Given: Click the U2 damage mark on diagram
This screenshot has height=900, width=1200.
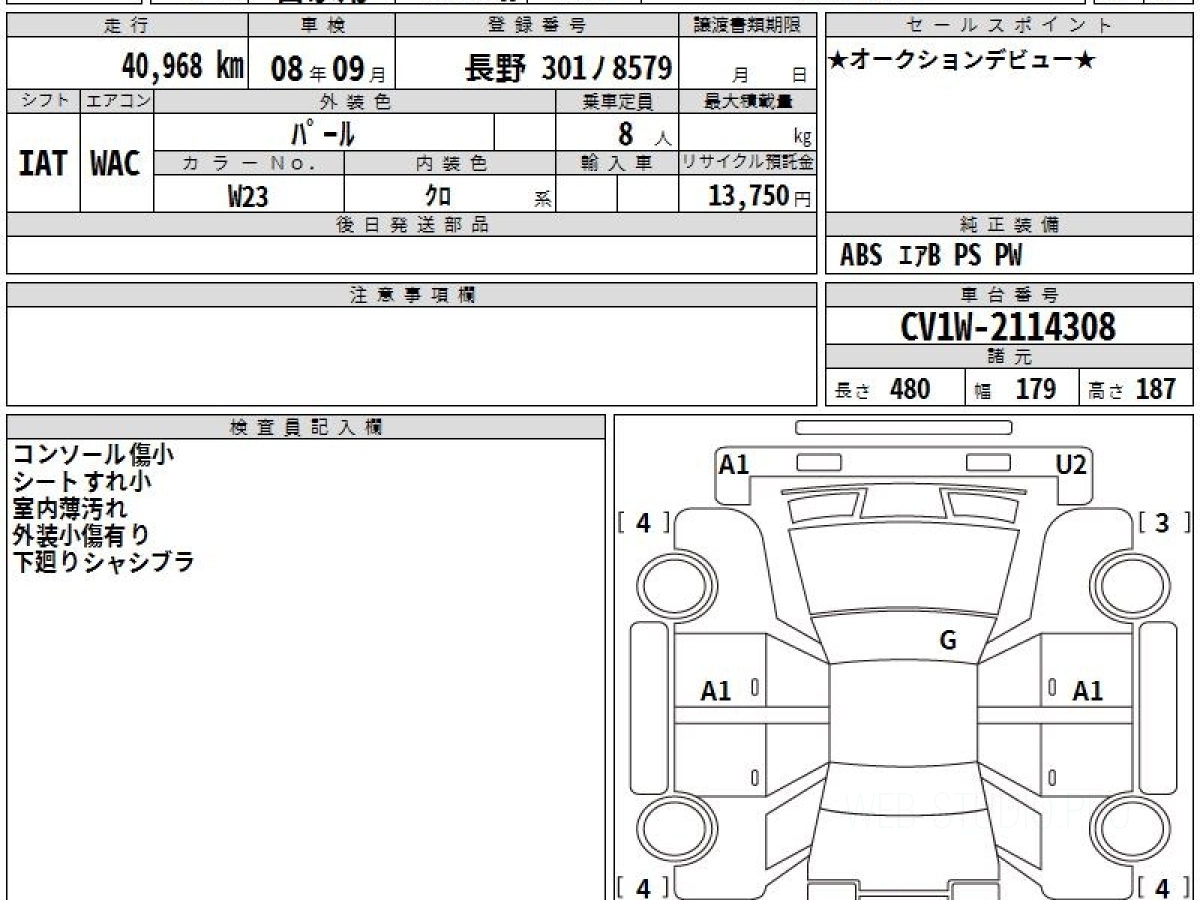Looking at the screenshot, I should 1071,464.
